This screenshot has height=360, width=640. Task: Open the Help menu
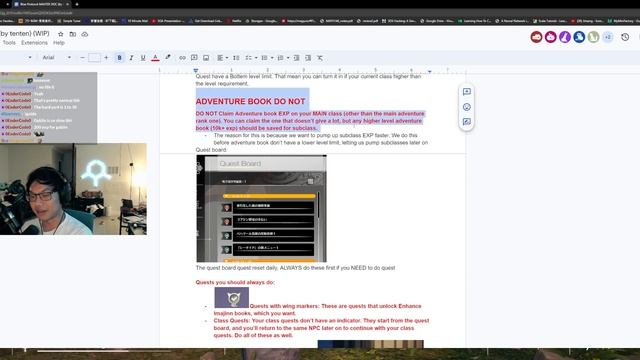point(59,43)
